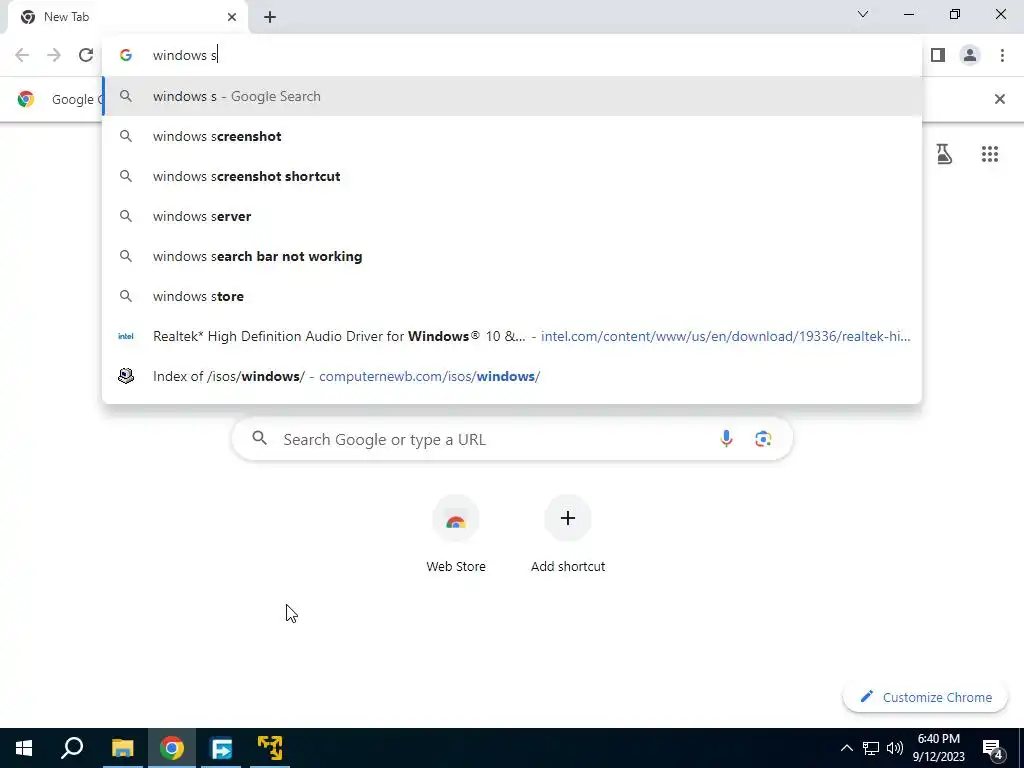Click the Add shortcut plus icon
This screenshot has height=768, width=1024.
click(x=568, y=518)
